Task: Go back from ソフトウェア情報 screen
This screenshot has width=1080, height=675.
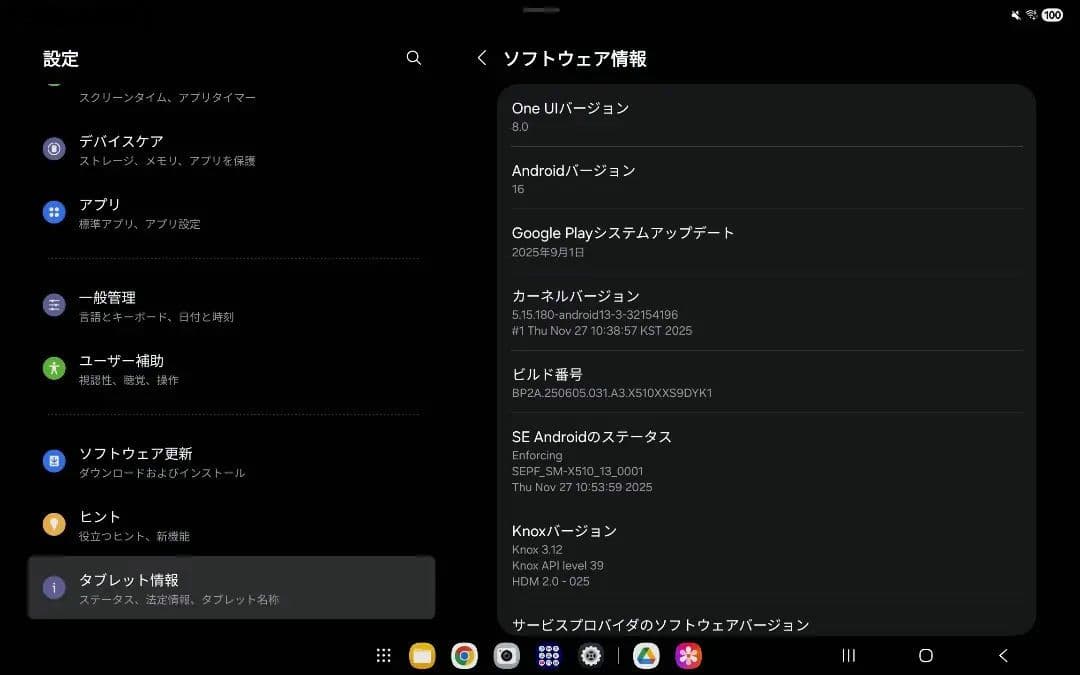Action: (x=481, y=58)
